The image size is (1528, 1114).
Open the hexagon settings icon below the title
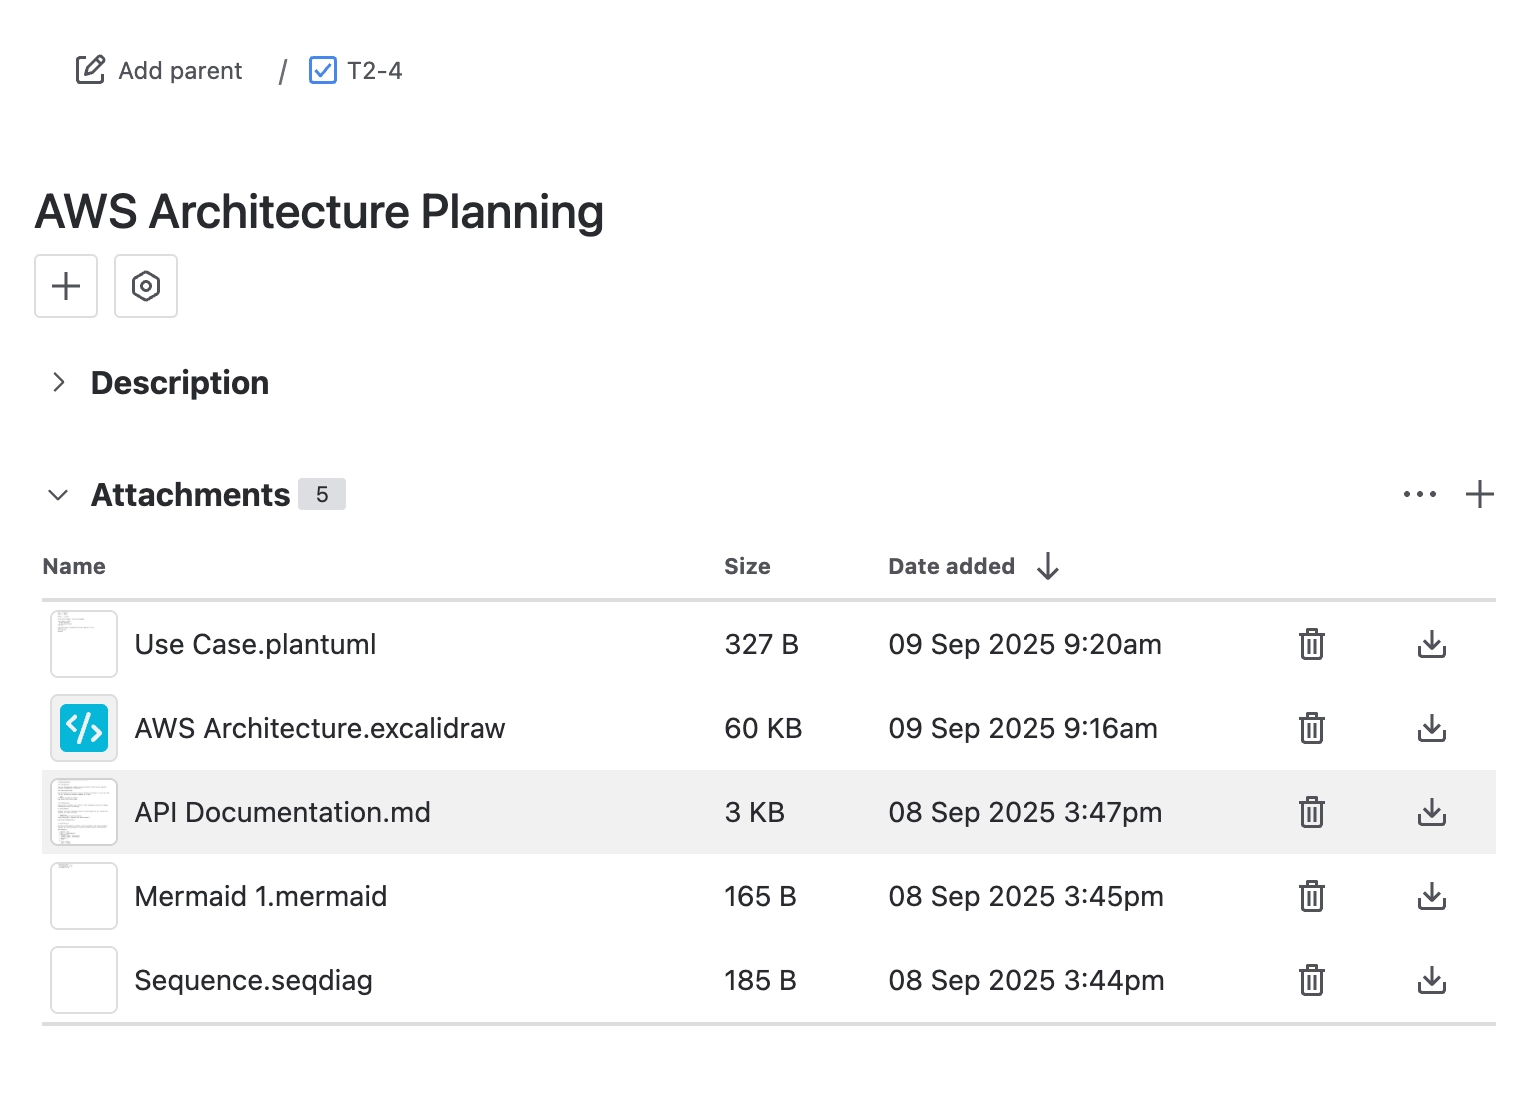coord(146,286)
